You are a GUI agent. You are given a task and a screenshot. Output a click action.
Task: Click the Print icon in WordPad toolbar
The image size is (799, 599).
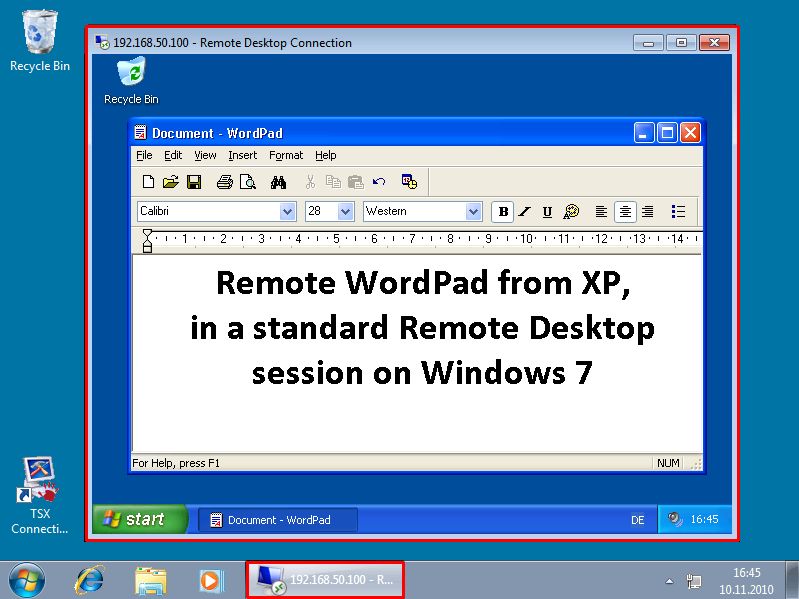[225, 182]
